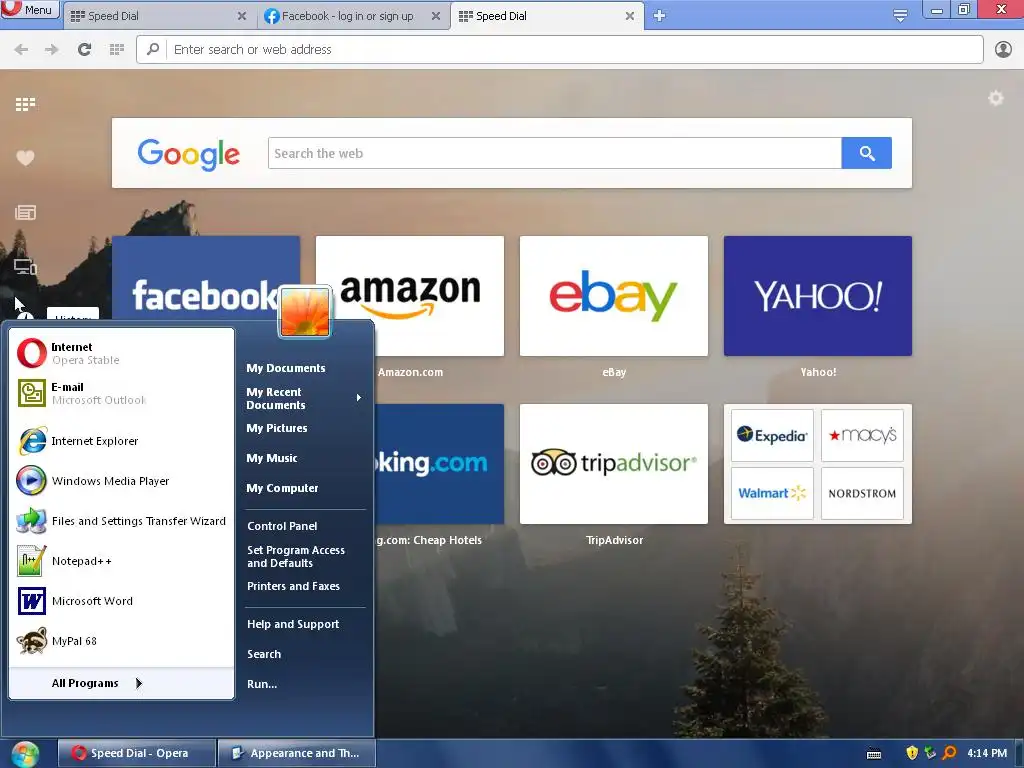This screenshot has height=768, width=1024.
Task: Open Speed Dial from the toolbar grid icon
Action: (117, 50)
